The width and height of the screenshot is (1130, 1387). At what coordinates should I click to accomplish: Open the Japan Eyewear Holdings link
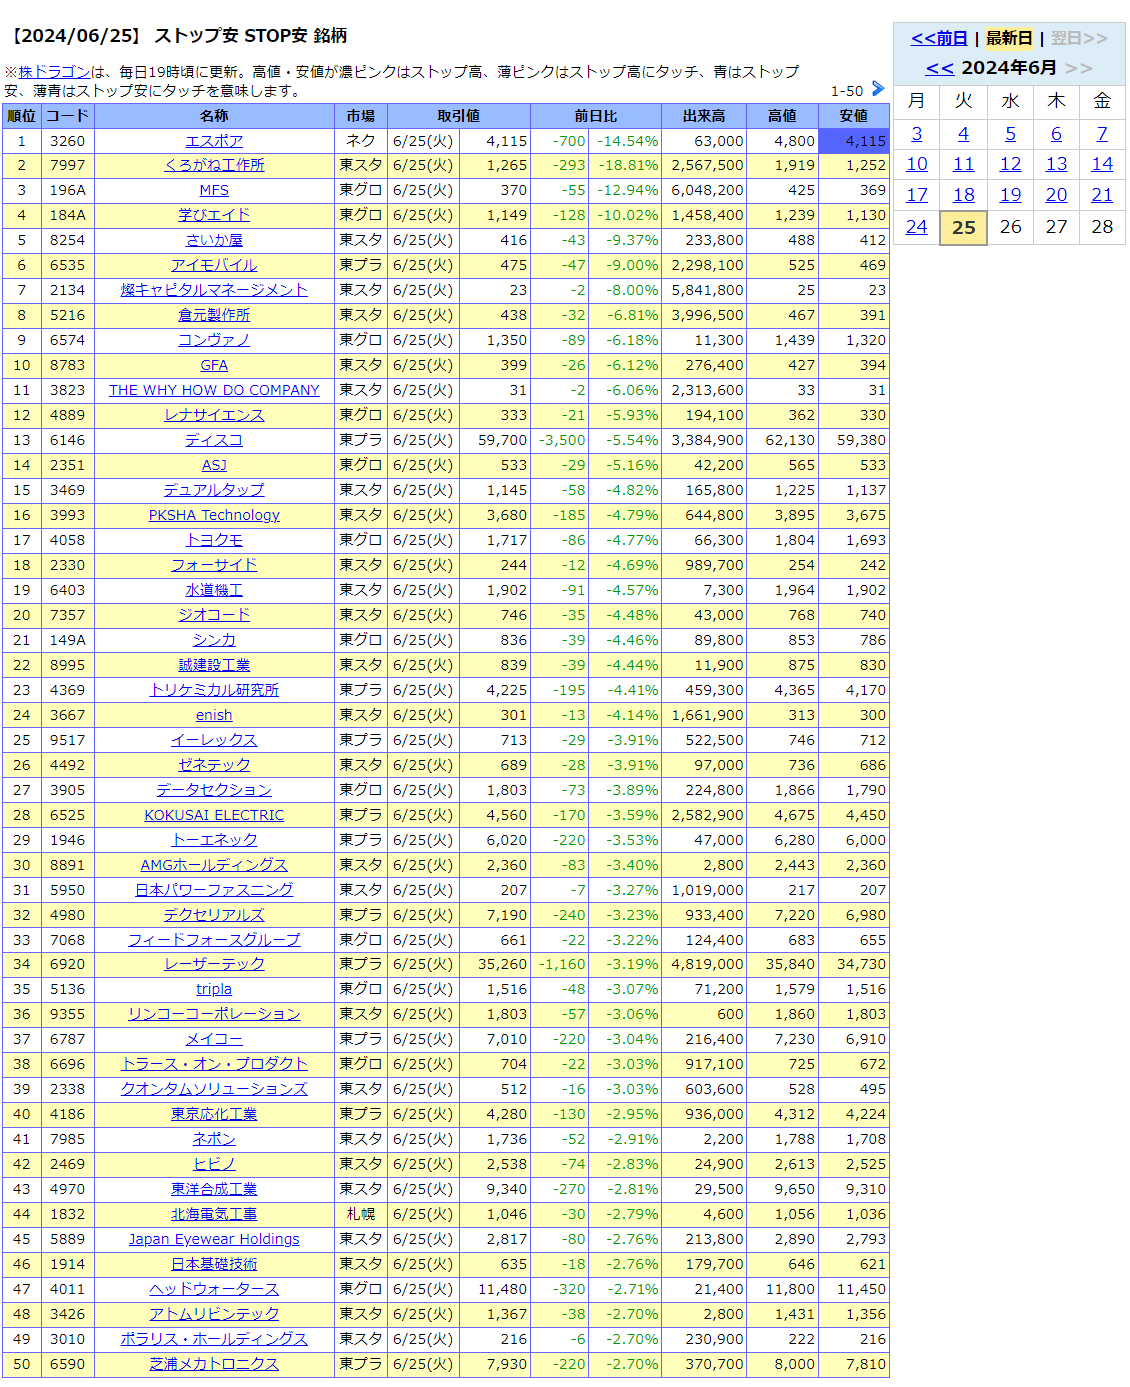tap(214, 1239)
